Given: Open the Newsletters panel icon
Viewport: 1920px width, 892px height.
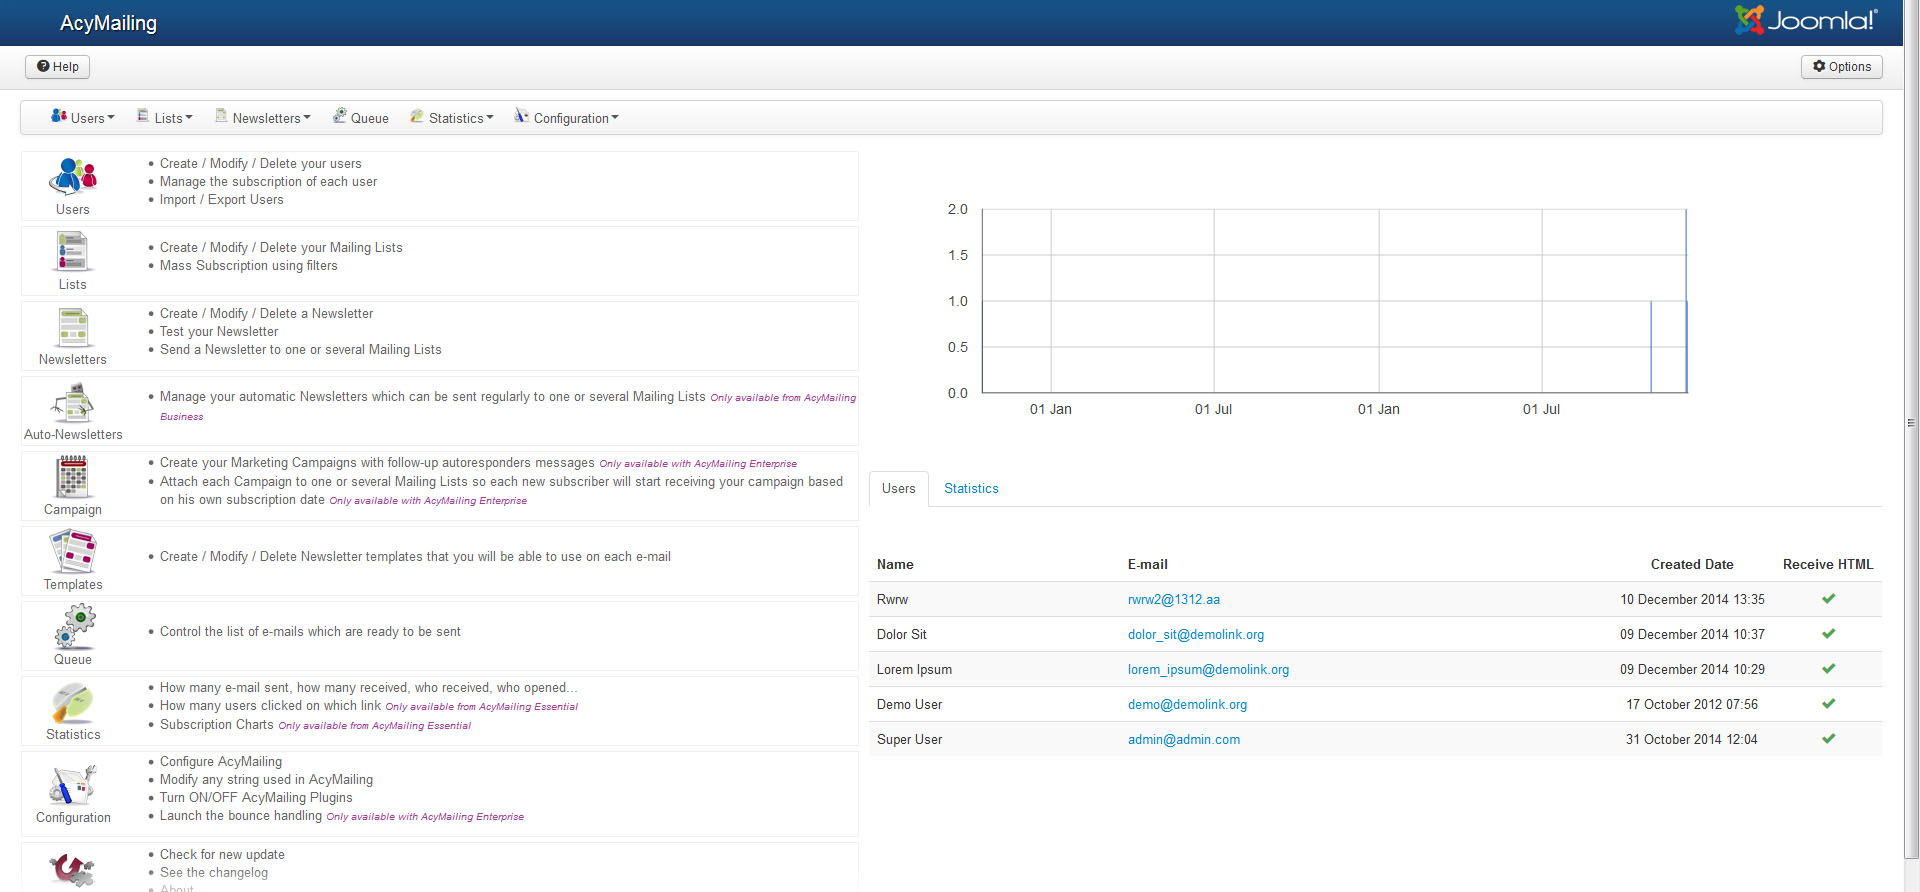Looking at the screenshot, I should tap(73, 326).
